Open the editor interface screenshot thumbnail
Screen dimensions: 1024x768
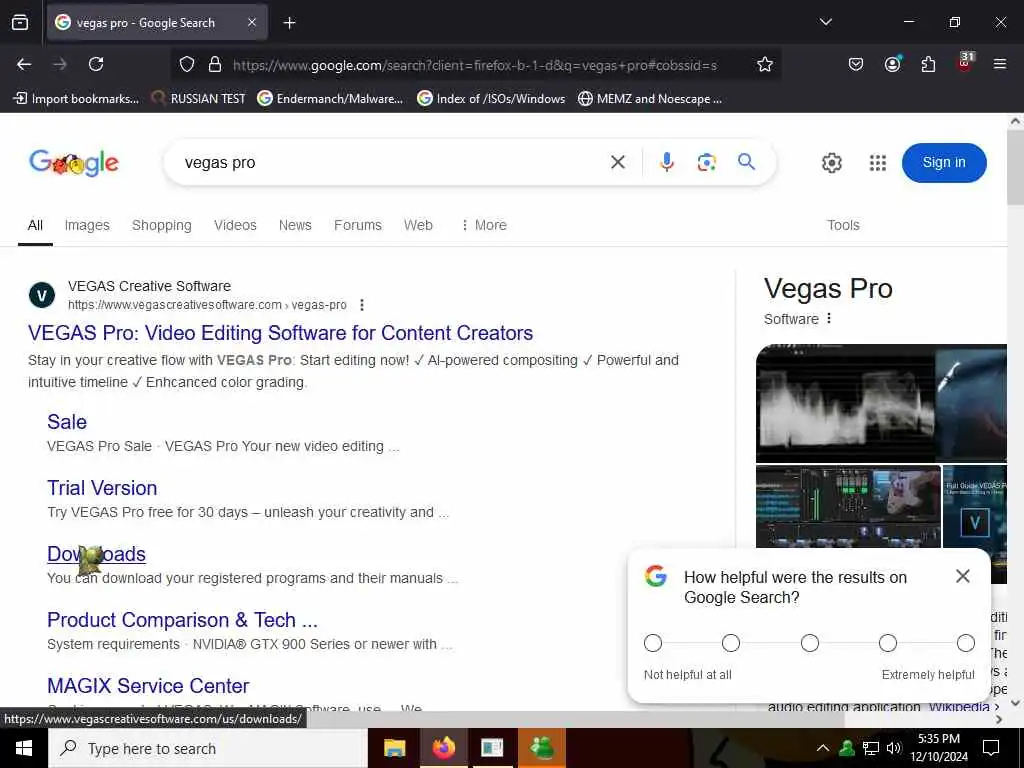[x=848, y=506]
